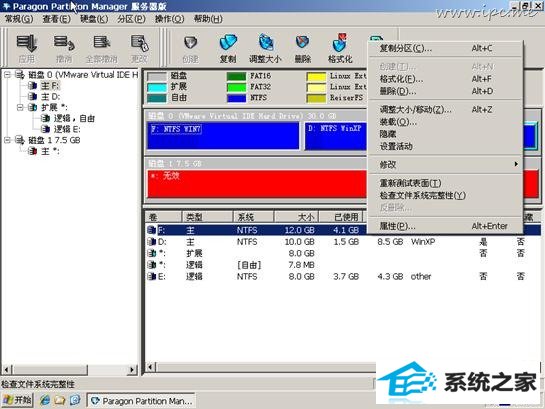Collapse the 磁盘 0 VMware tree node
Screen dimensions: 545x409
7,74
